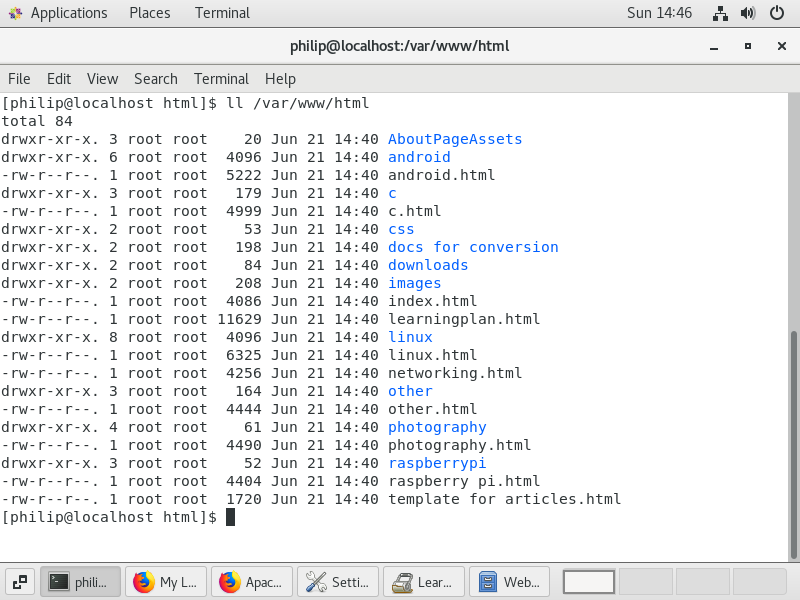Click the css directory name
Viewport: 800px width, 600px height.
401,229
